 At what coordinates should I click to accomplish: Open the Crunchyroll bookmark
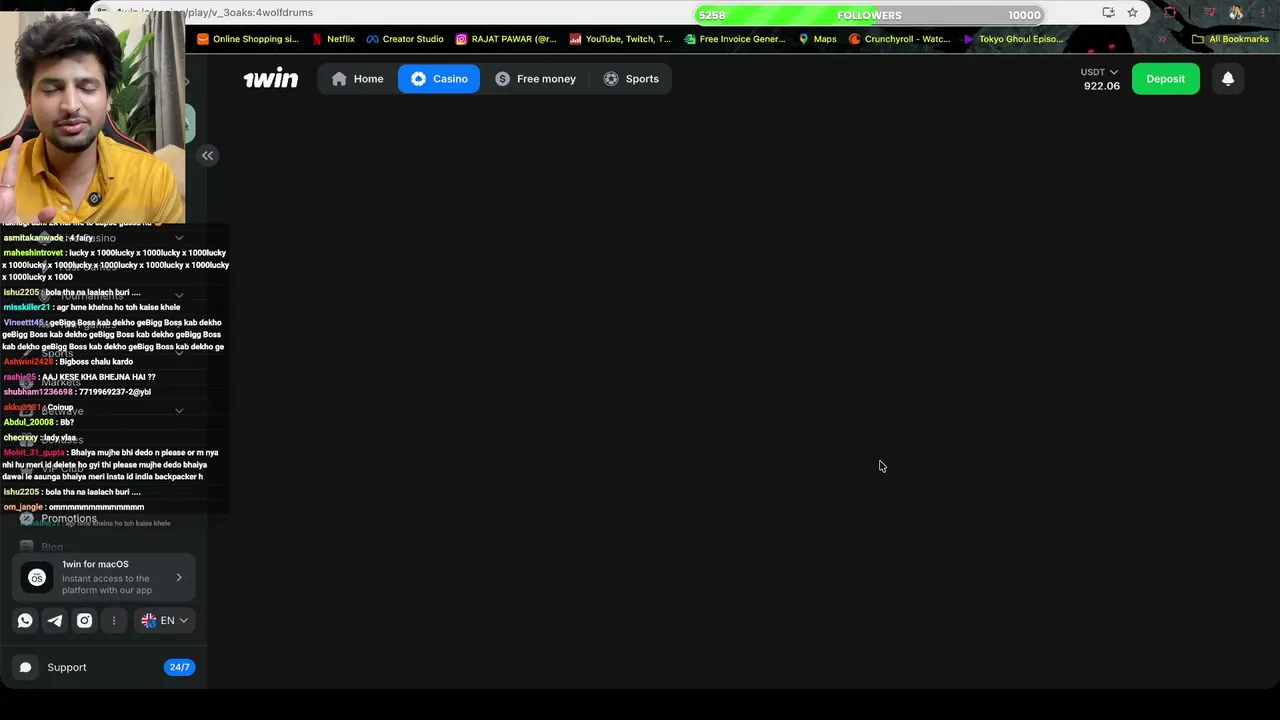pyautogui.click(x=899, y=39)
